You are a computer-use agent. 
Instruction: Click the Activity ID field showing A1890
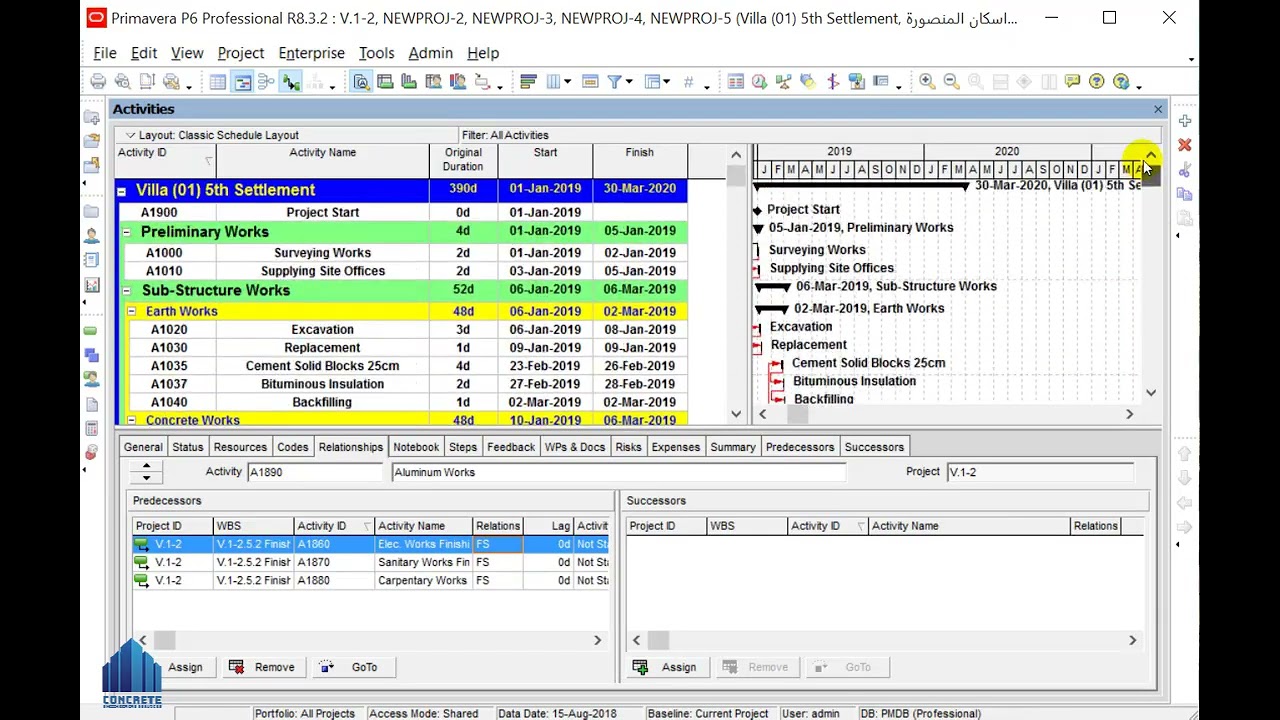click(315, 472)
